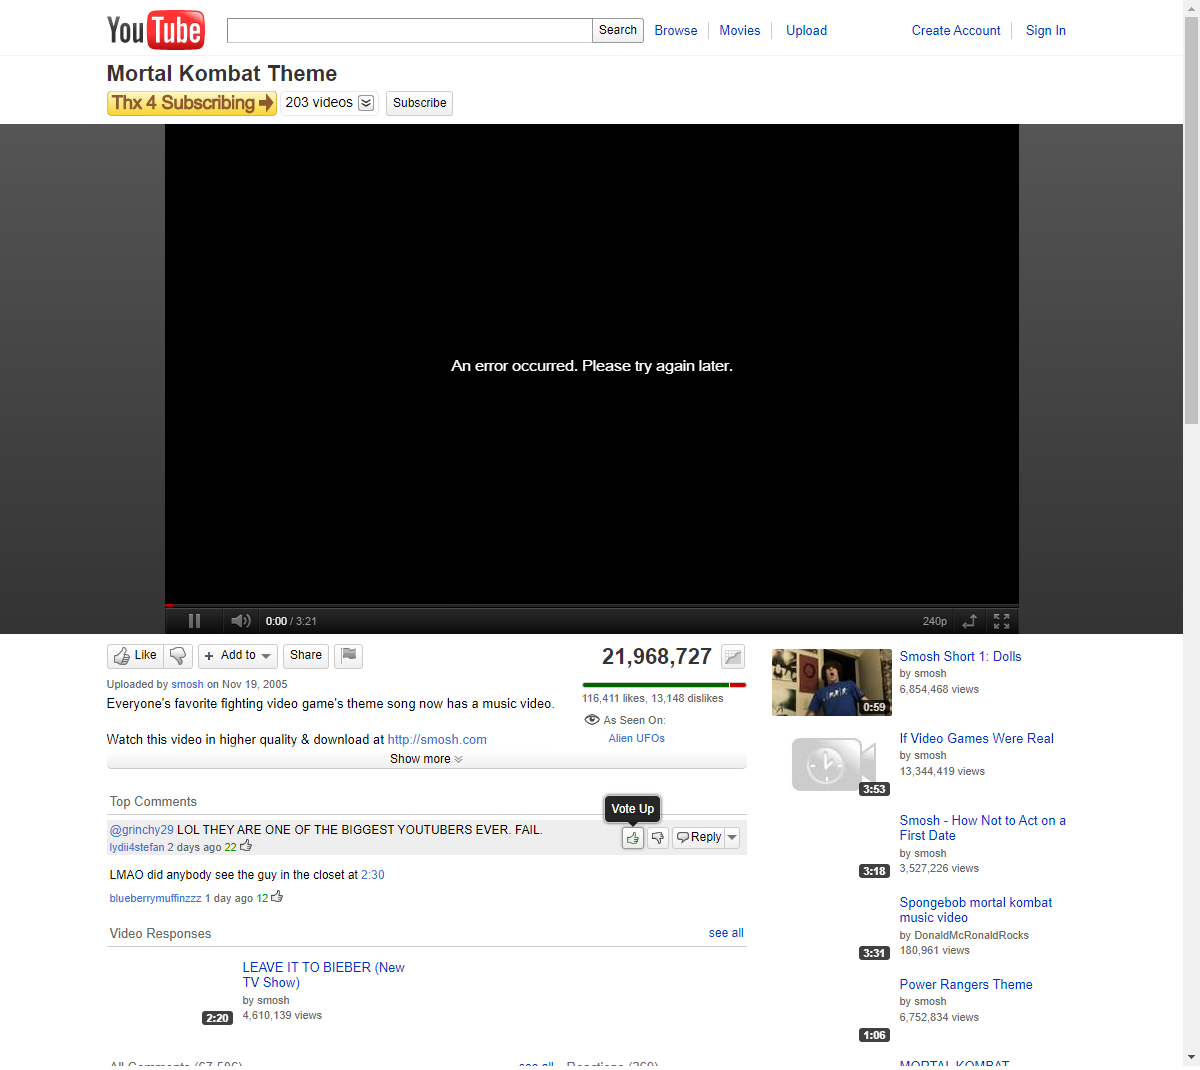Expand the 203 videos dropdown
Image resolution: width=1200 pixels, height=1070 pixels.
pos(366,103)
